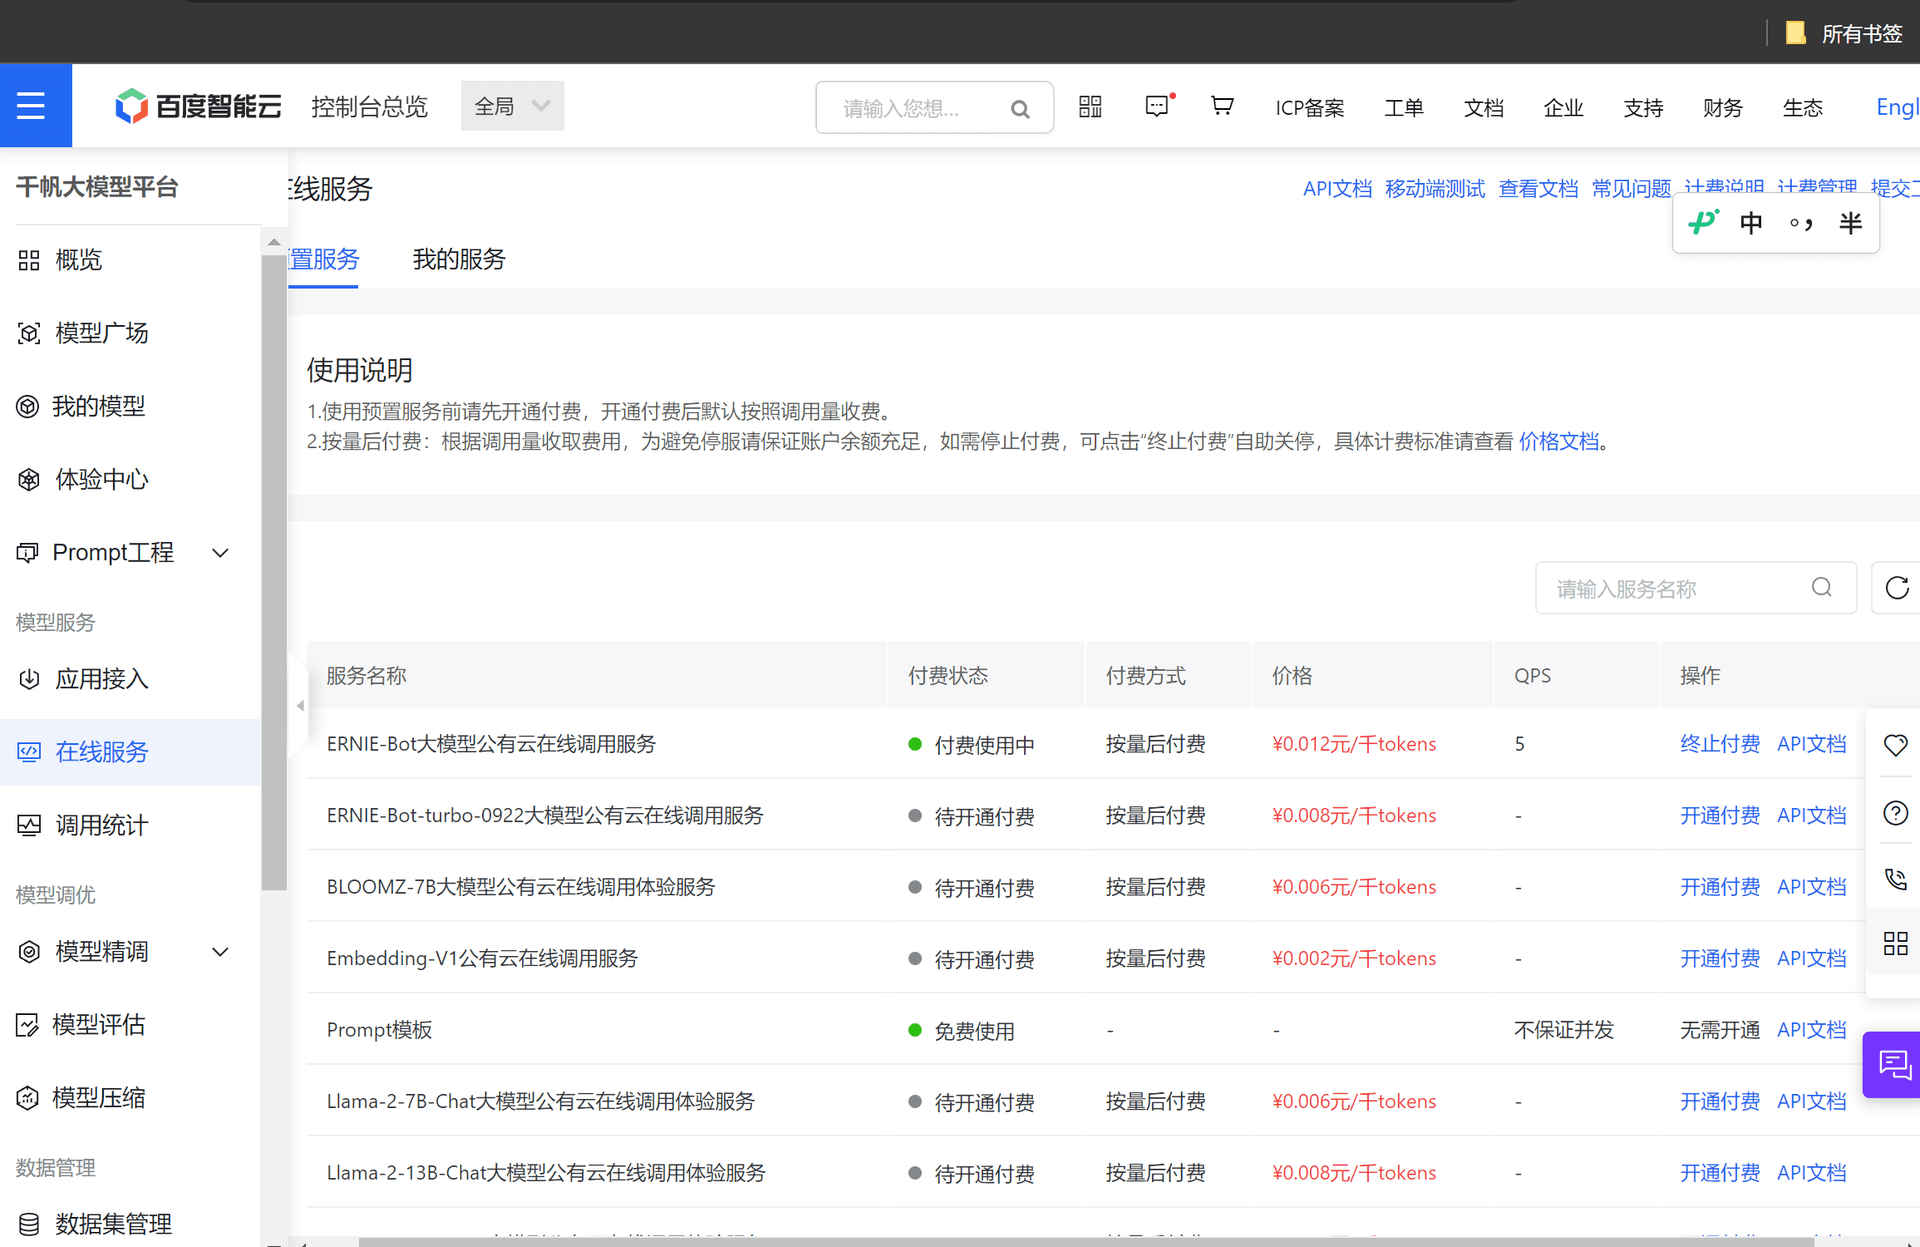
Task: Open ICP备案 in the top menu
Action: [x=1310, y=108]
